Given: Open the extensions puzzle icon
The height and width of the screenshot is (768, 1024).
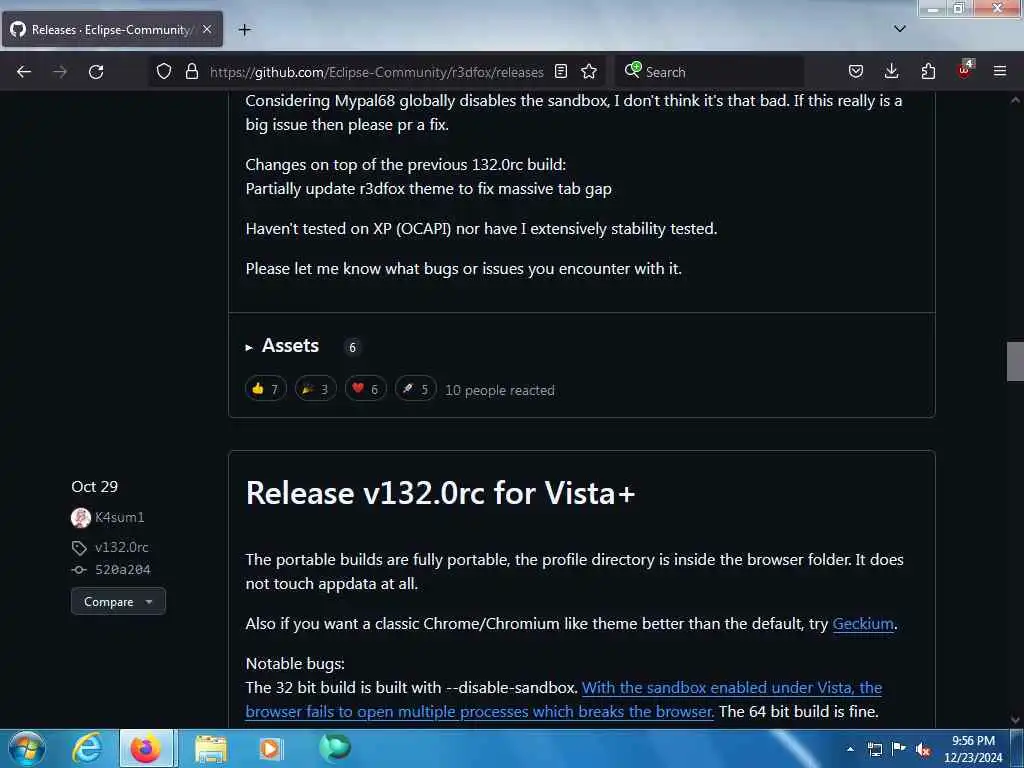Looking at the screenshot, I should pyautogui.click(x=928, y=72).
